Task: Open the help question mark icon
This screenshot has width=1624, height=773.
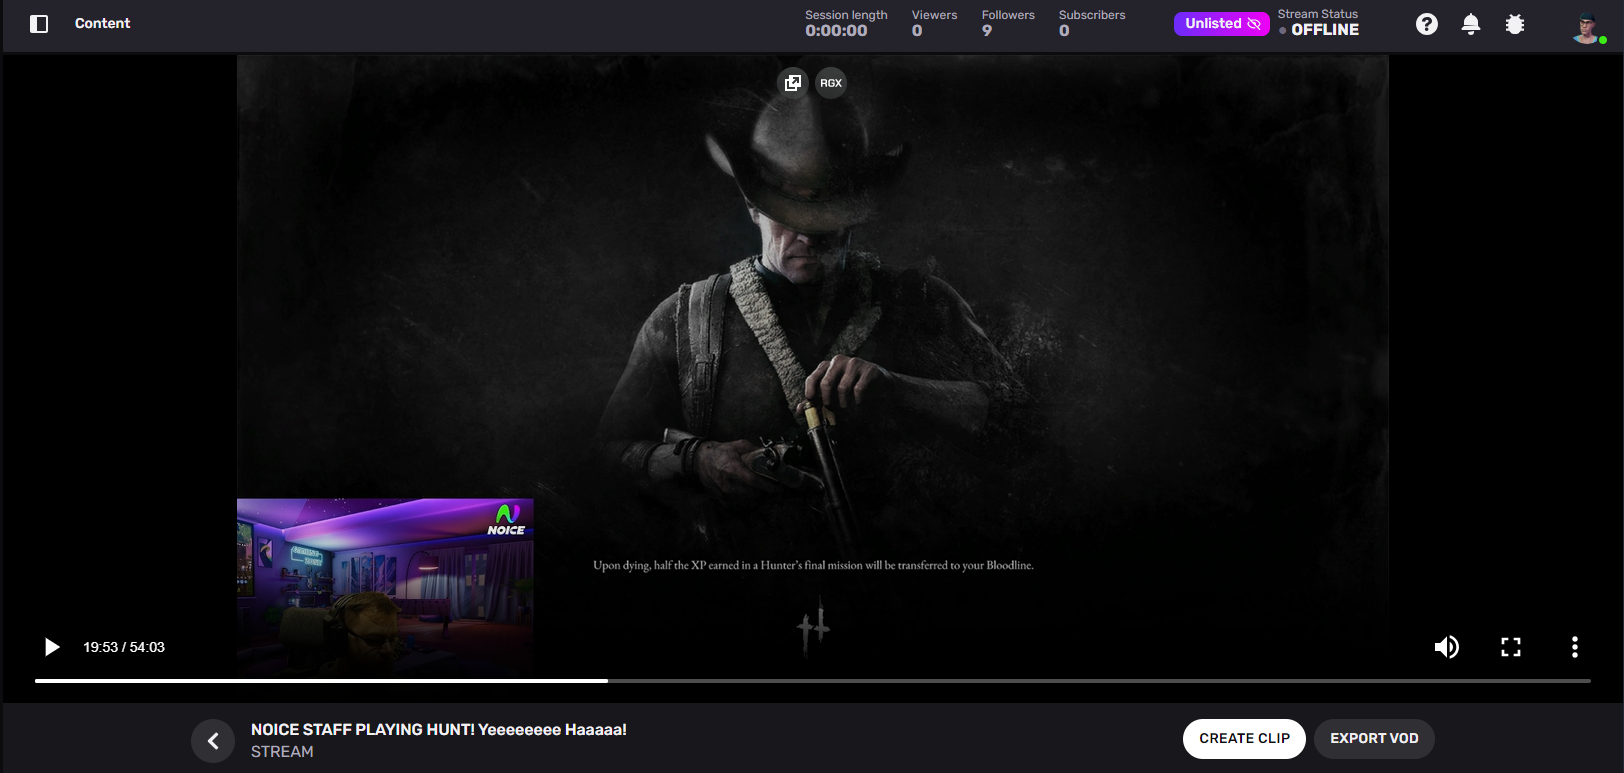Action: click(1427, 24)
